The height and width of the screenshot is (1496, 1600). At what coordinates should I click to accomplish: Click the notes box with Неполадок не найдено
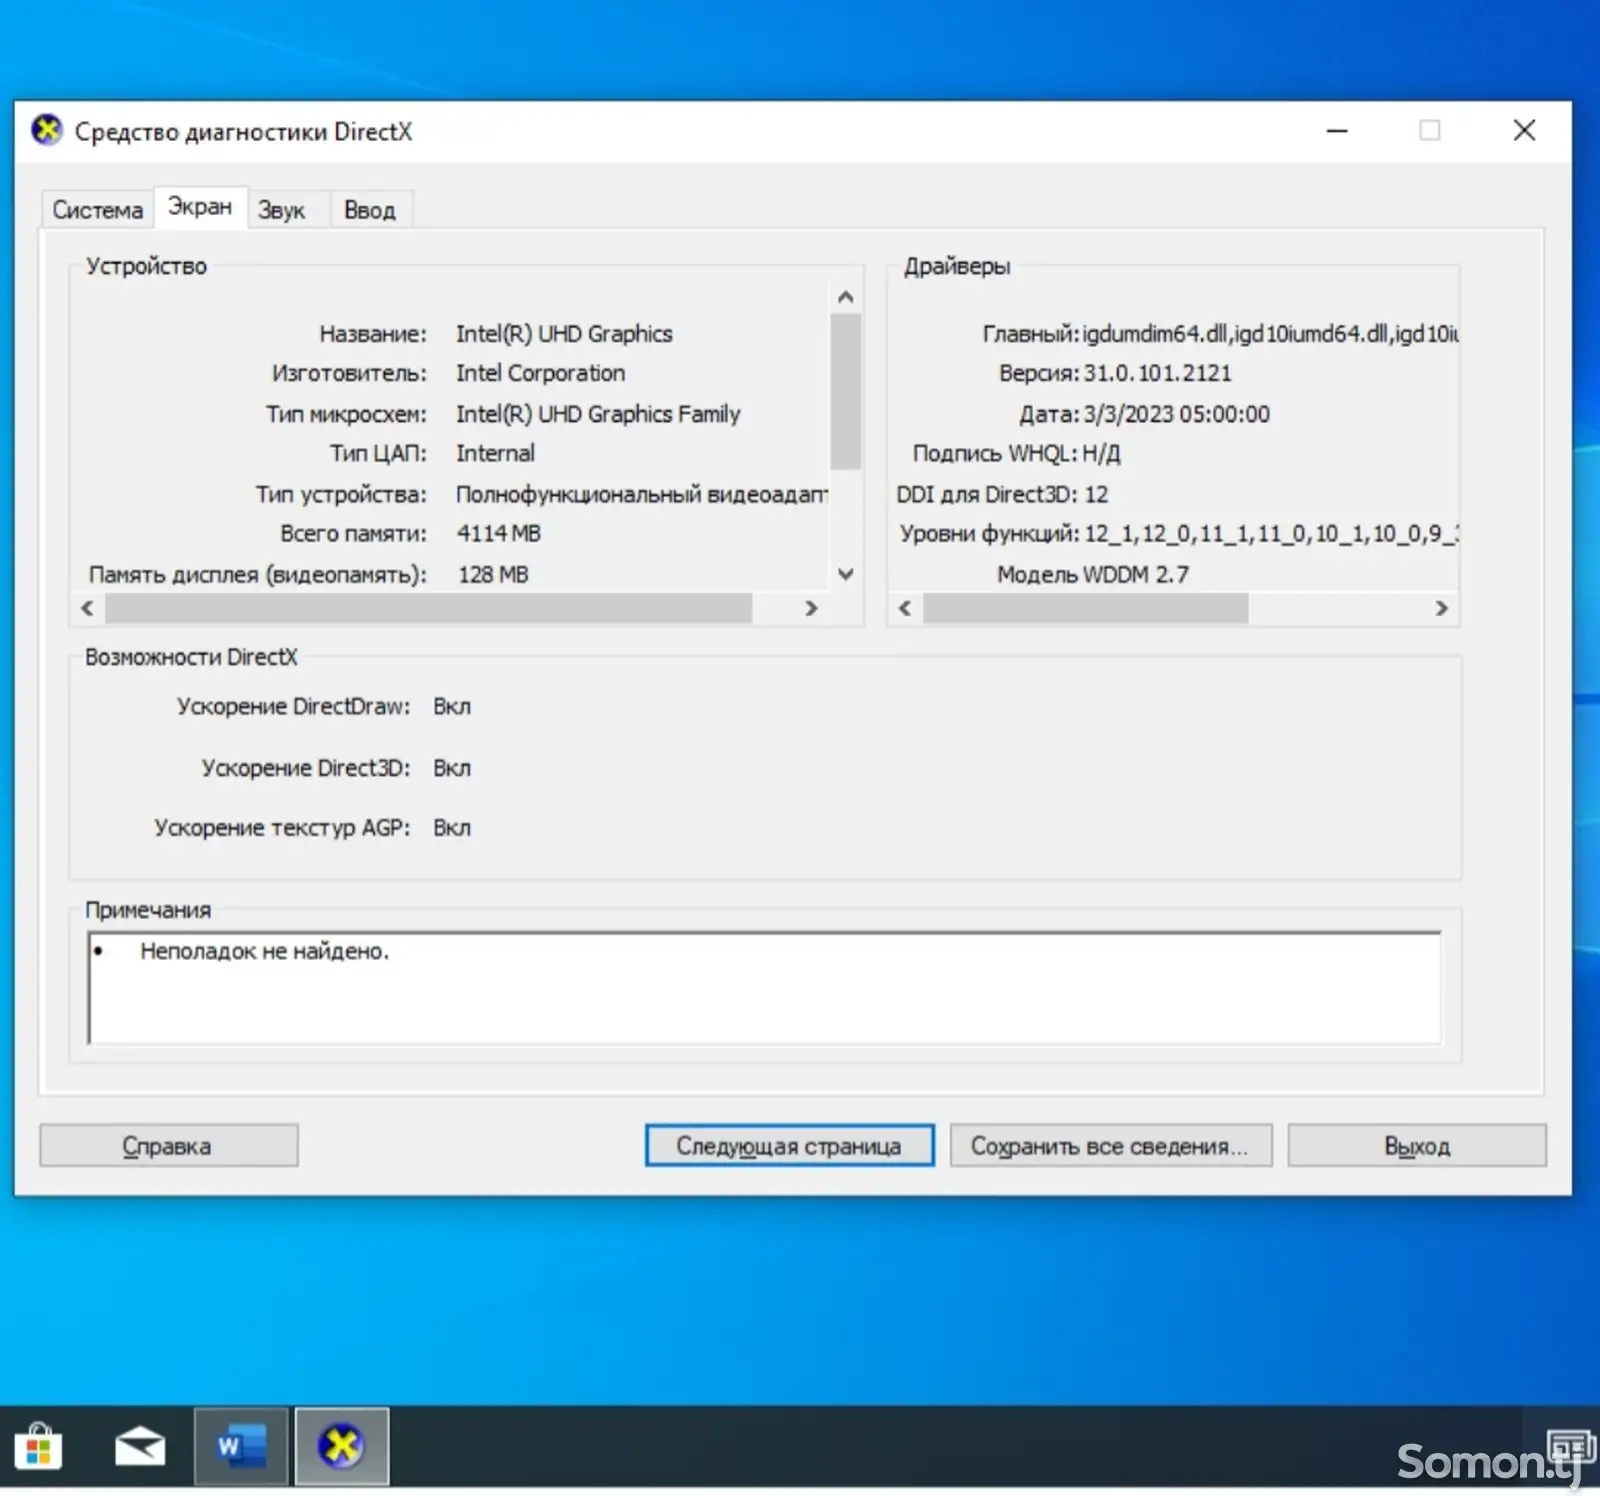765,988
